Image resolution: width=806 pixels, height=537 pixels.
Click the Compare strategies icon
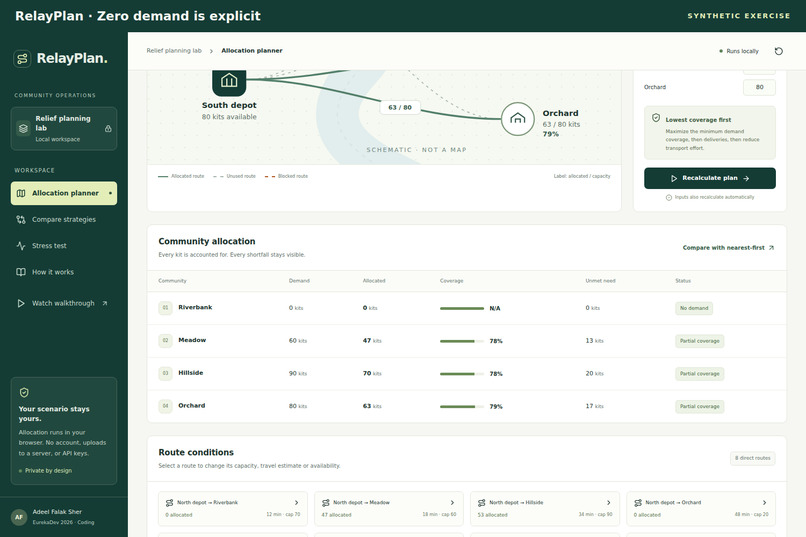(x=21, y=219)
